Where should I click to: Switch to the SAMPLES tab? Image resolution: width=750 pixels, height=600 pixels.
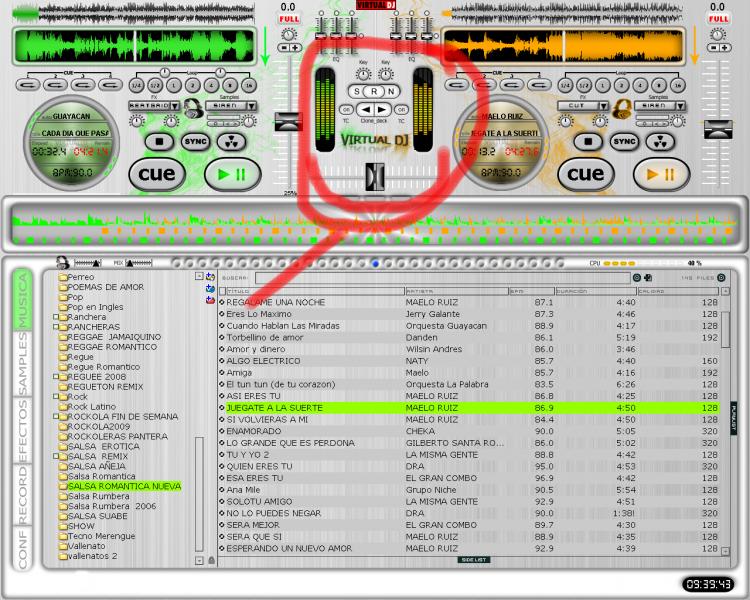click(x=22, y=364)
